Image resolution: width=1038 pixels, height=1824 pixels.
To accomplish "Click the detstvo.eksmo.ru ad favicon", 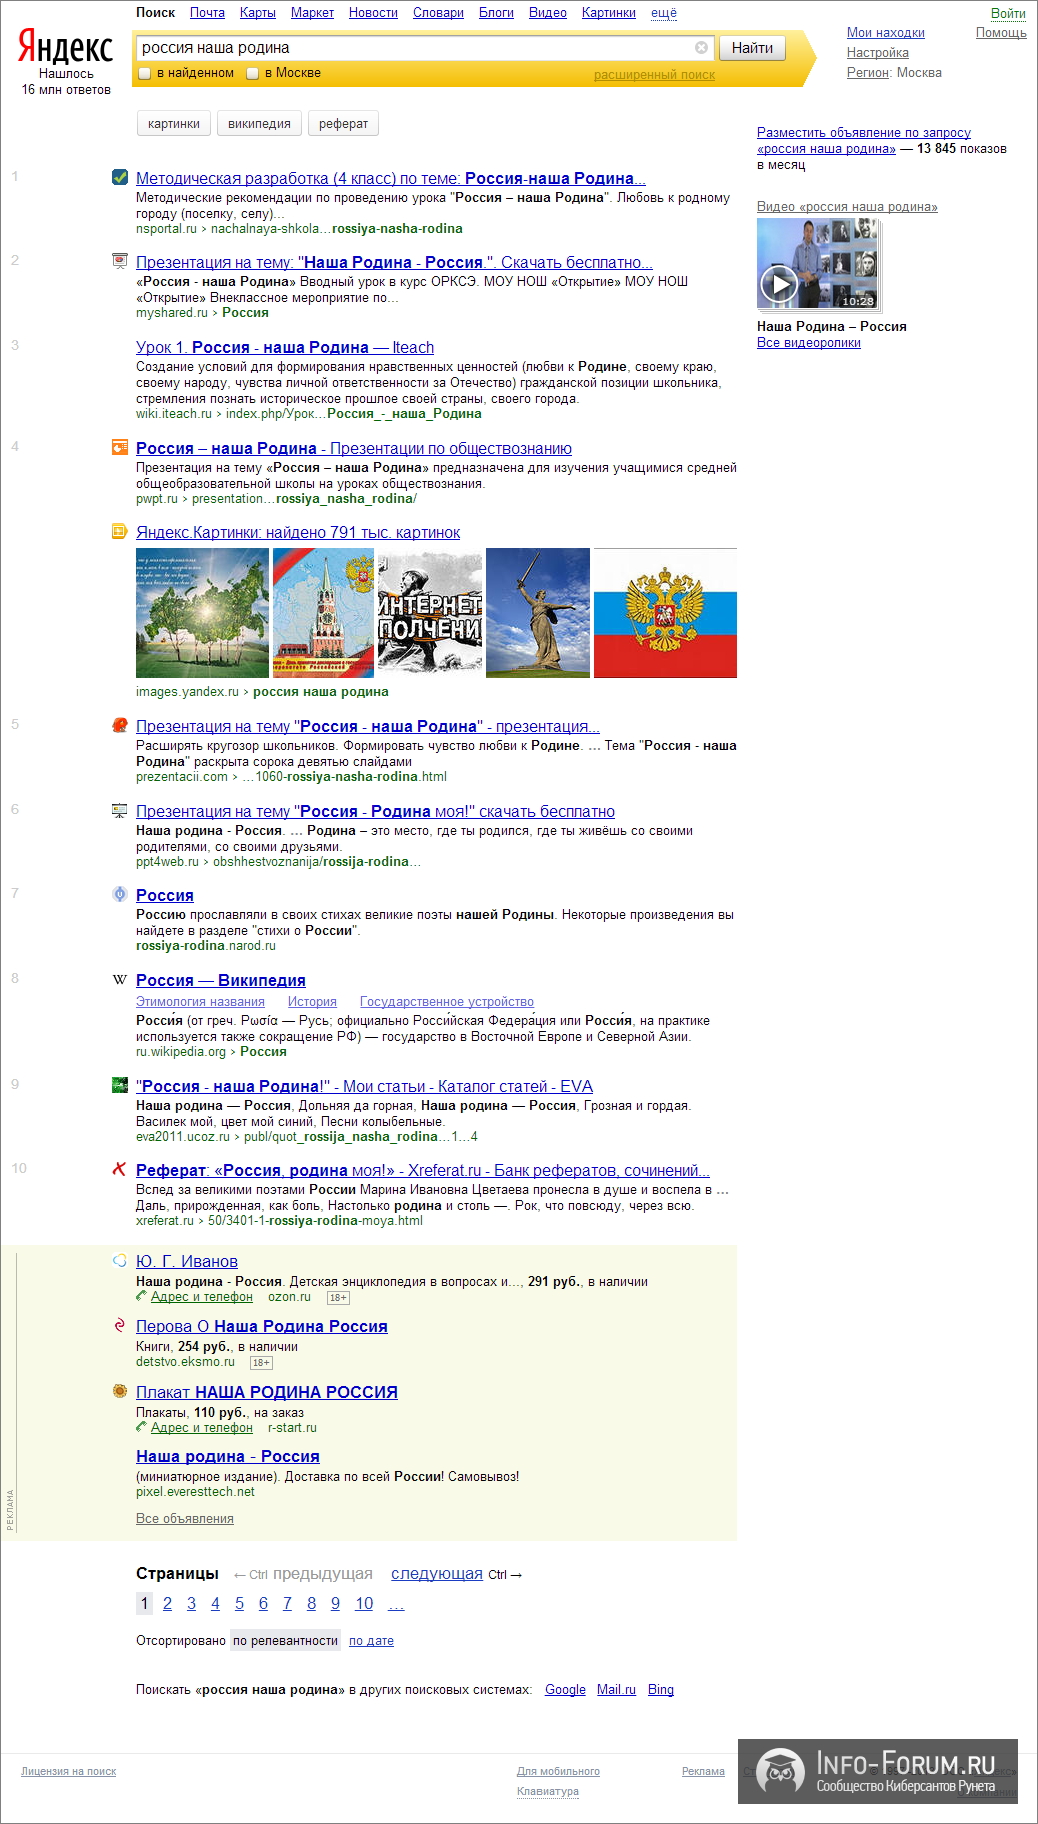I will [120, 1325].
